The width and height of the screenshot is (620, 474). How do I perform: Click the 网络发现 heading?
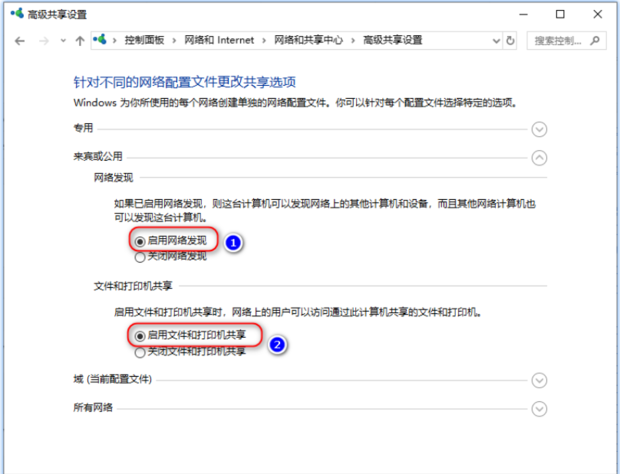(x=113, y=178)
